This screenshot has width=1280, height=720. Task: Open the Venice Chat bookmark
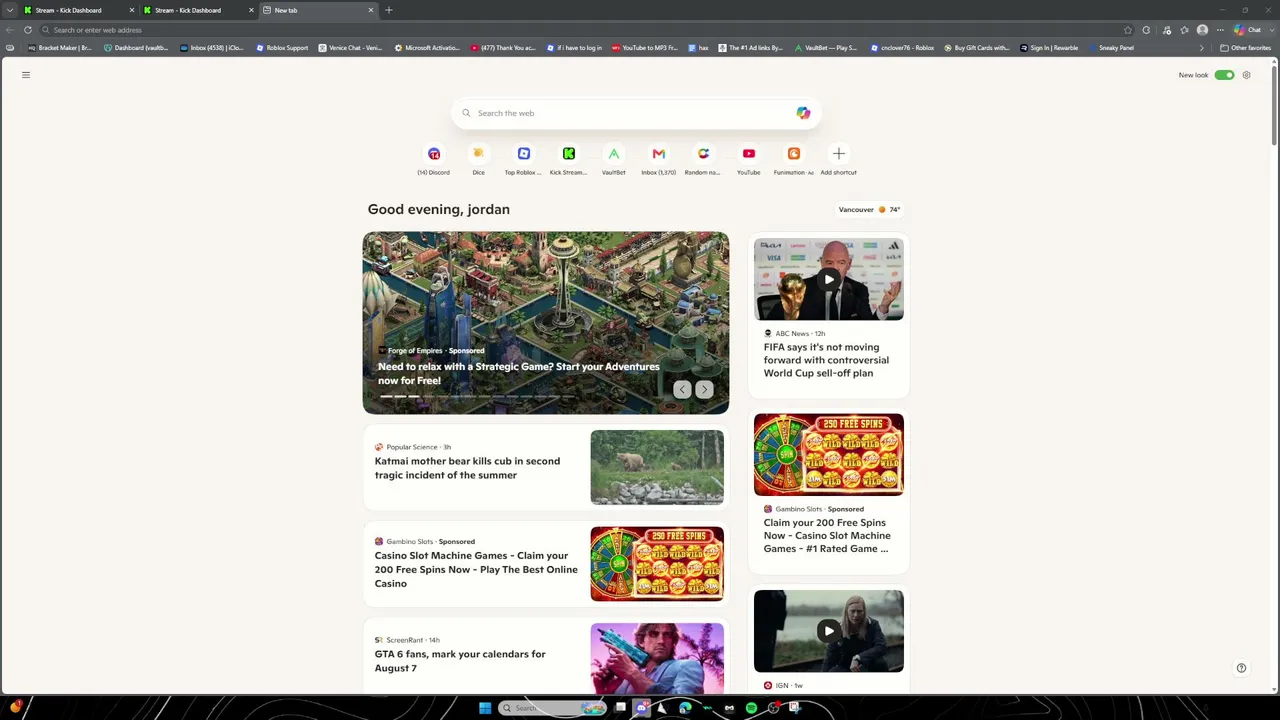[350, 48]
